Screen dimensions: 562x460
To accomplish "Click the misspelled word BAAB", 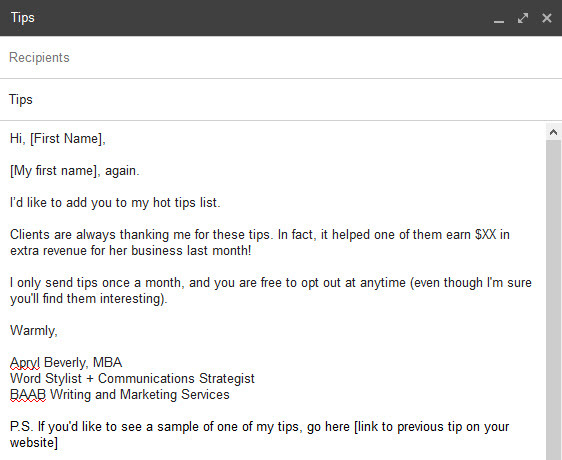I will pyautogui.click(x=28, y=394).
